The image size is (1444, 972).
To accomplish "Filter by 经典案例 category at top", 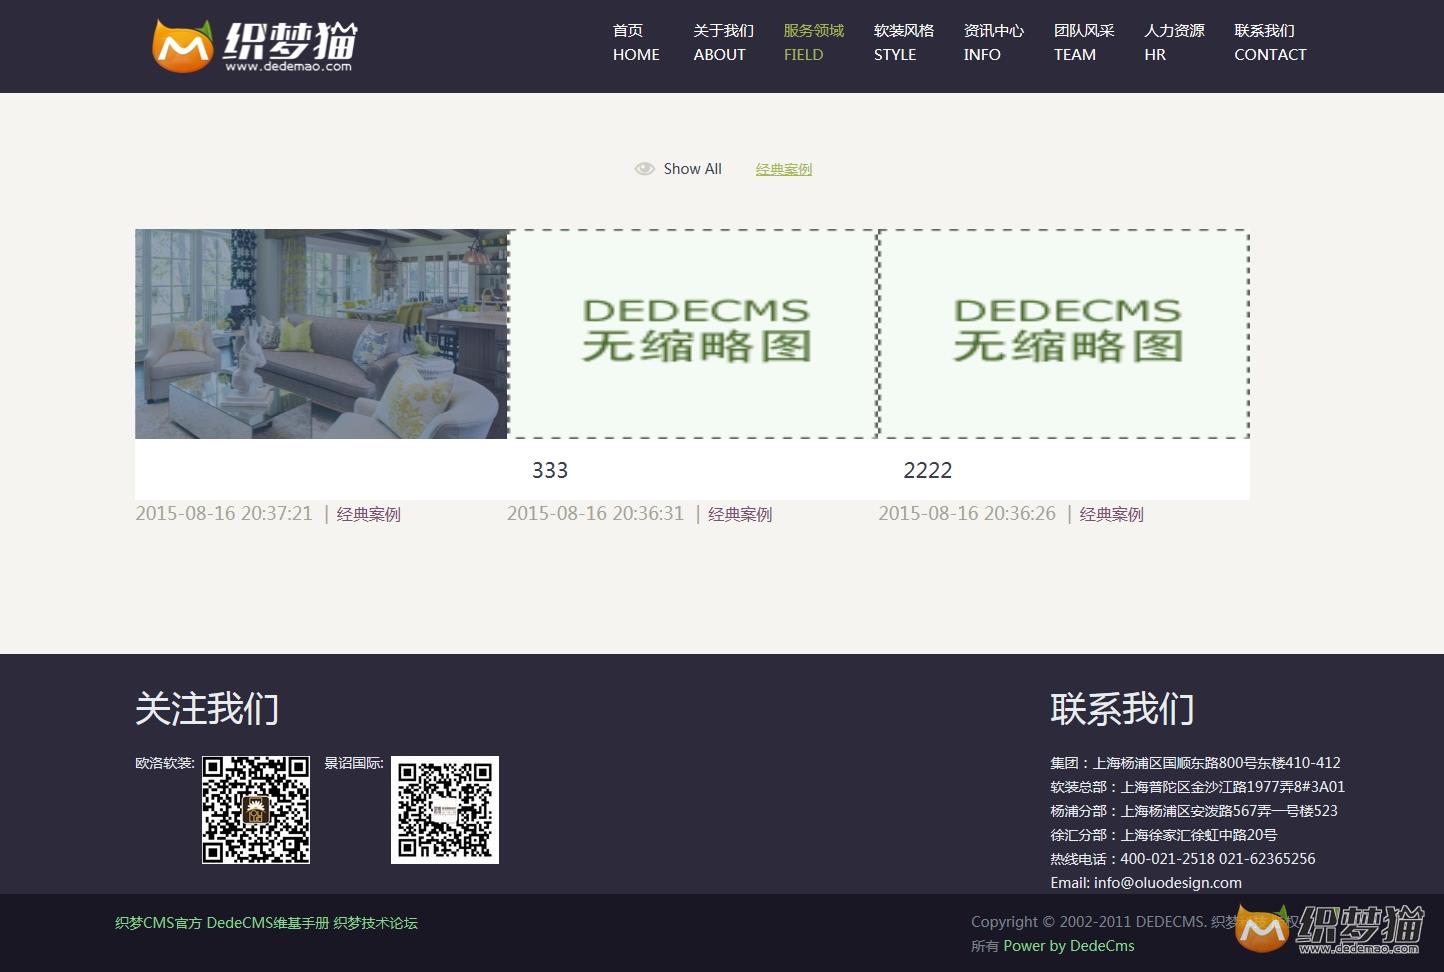I will 784,170.
